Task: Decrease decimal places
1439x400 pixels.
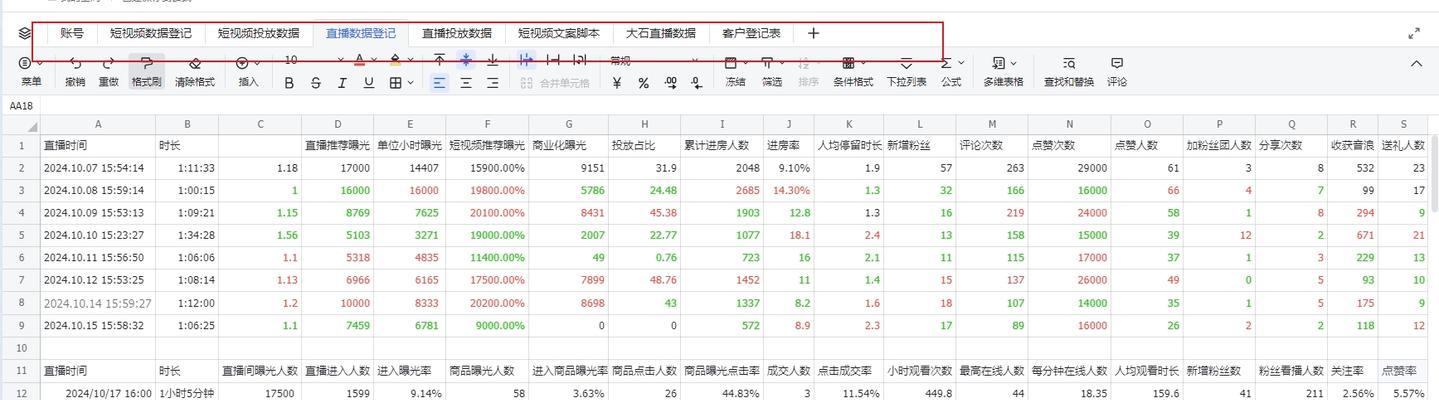Action: [696, 83]
